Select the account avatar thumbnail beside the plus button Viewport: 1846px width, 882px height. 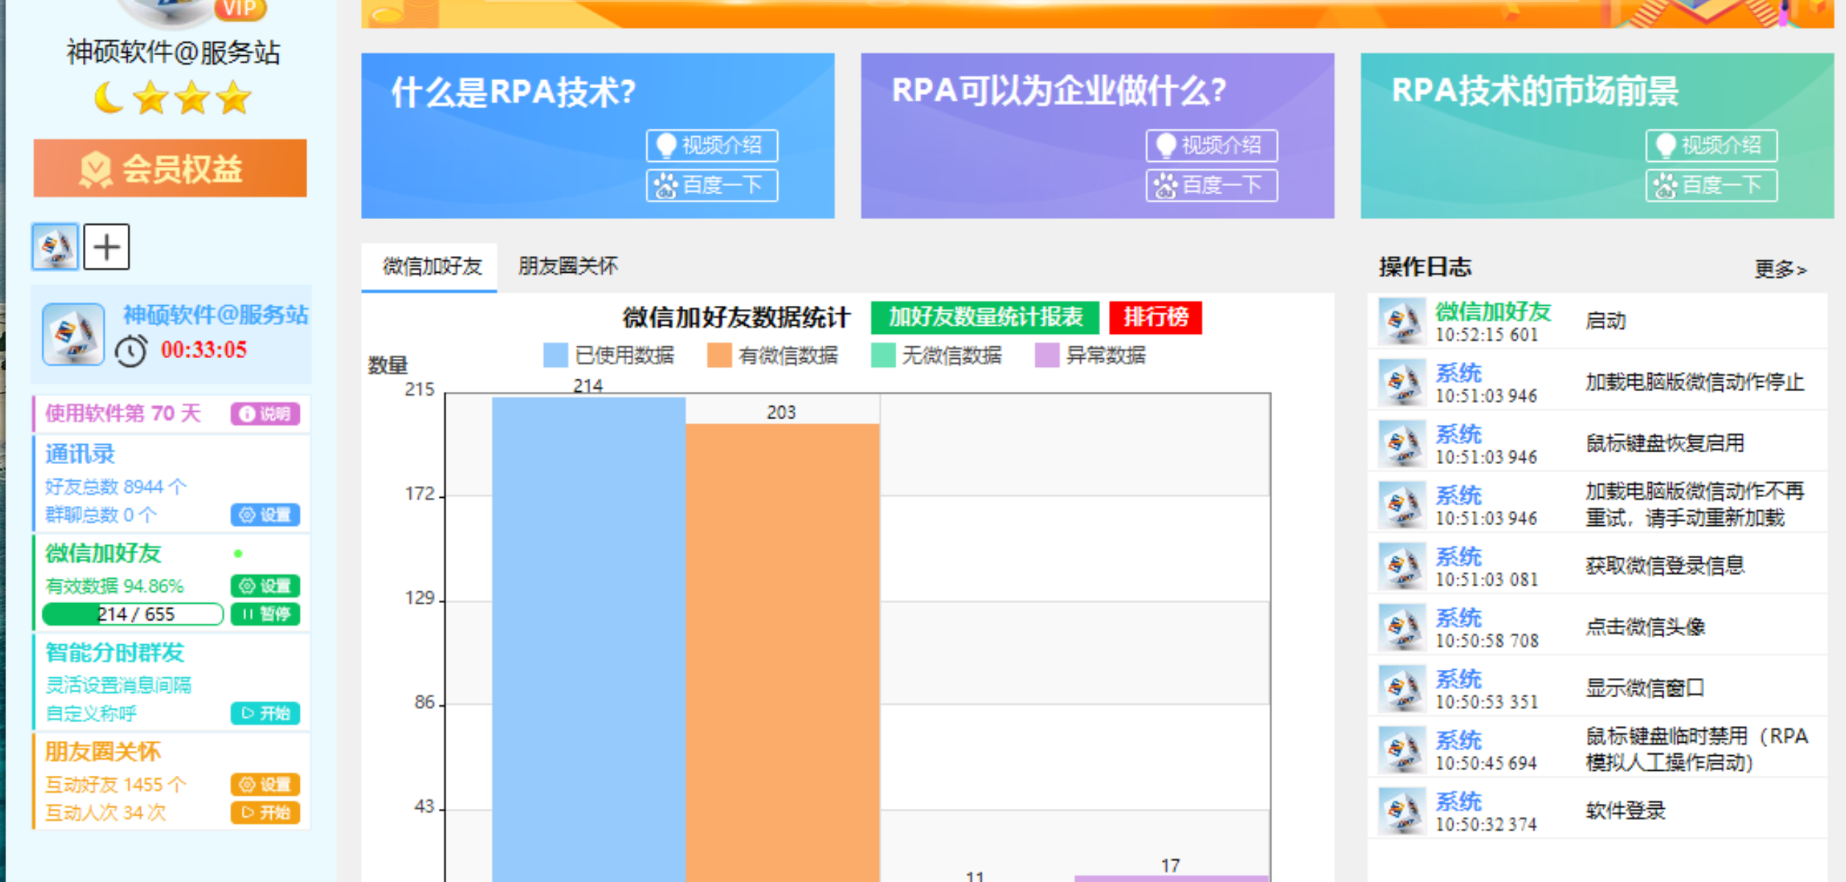pos(55,246)
